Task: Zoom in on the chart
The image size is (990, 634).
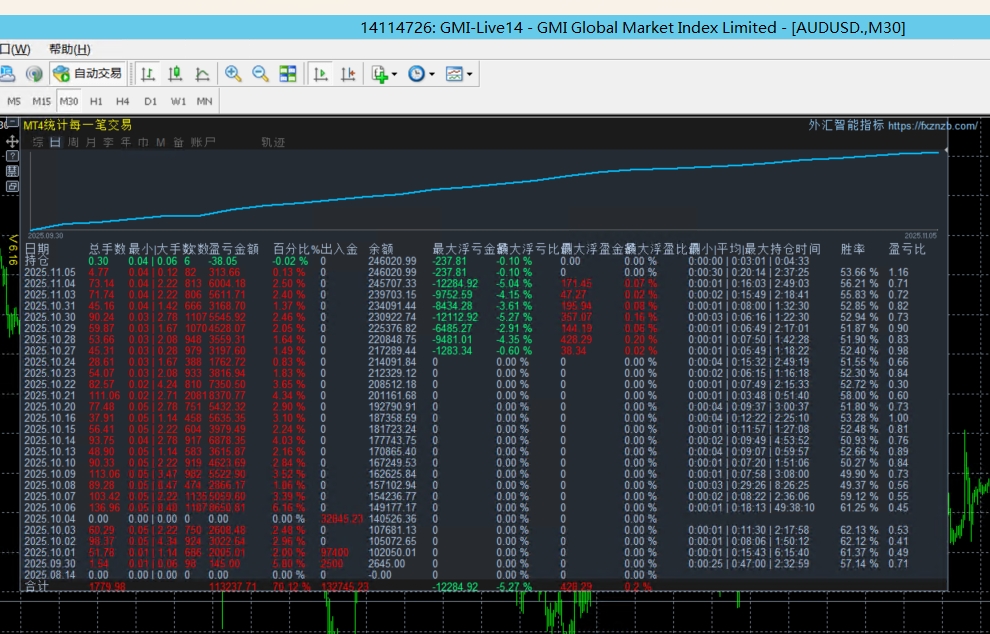Action: click(233, 73)
